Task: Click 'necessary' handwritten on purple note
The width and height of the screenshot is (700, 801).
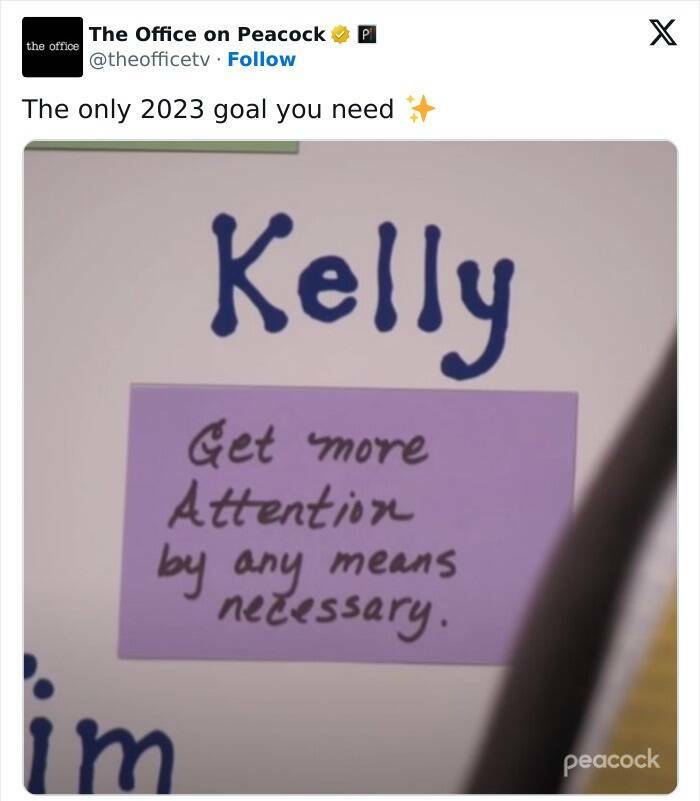Action: (x=333, y=611)
